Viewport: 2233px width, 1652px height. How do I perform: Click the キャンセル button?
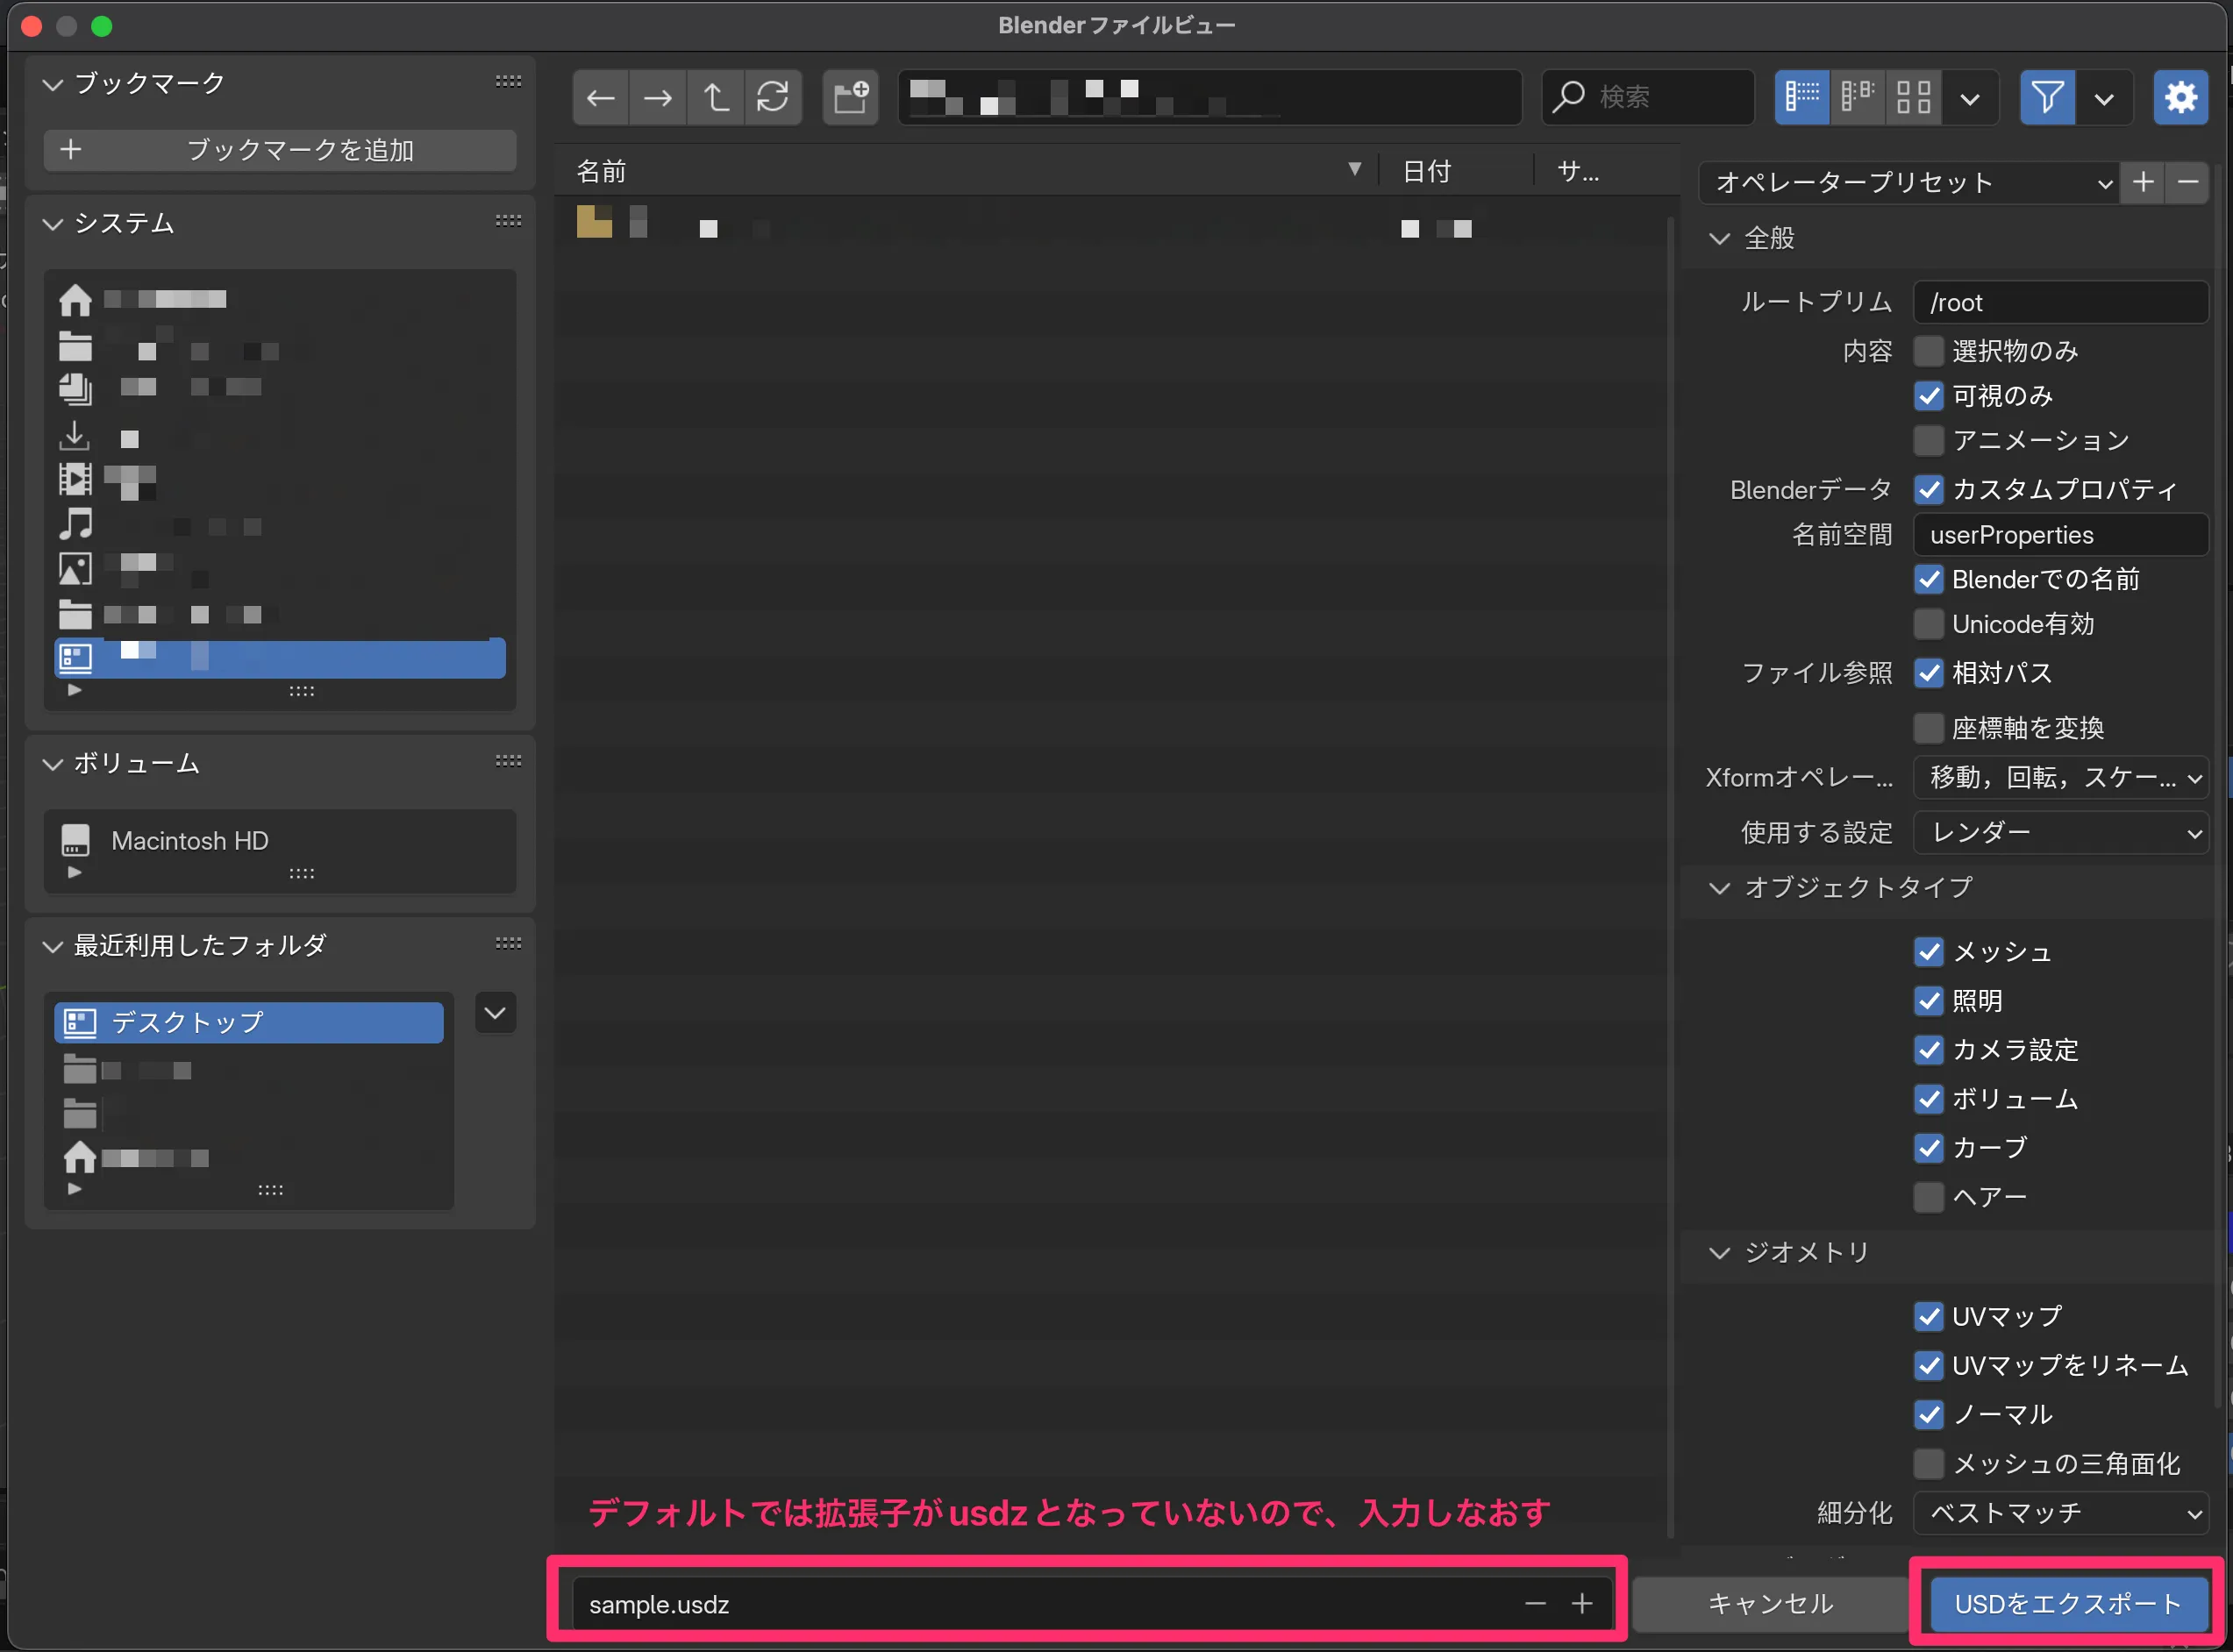[1770, 1603]
